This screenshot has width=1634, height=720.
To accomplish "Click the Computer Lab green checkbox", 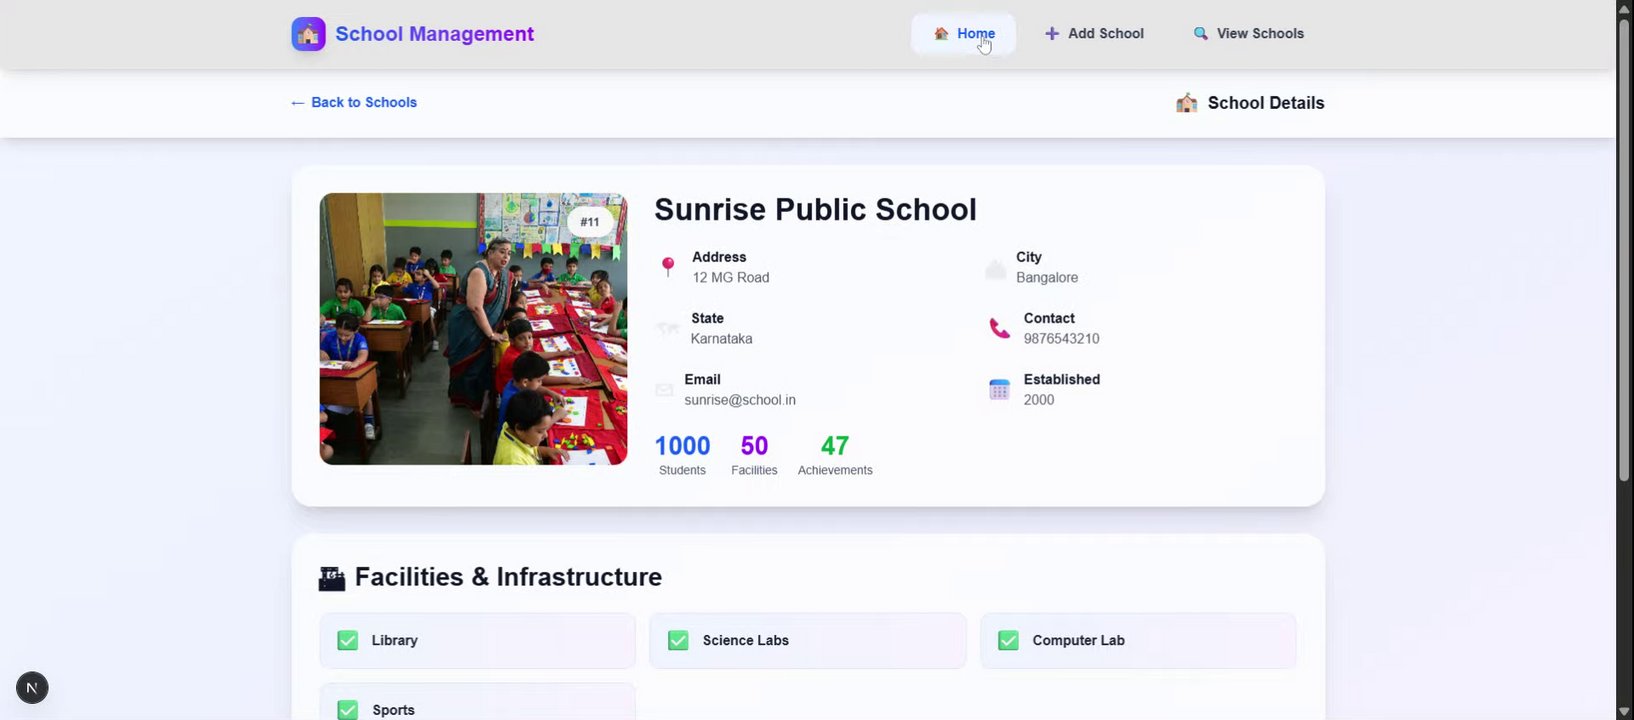I will click(1008, 641).
